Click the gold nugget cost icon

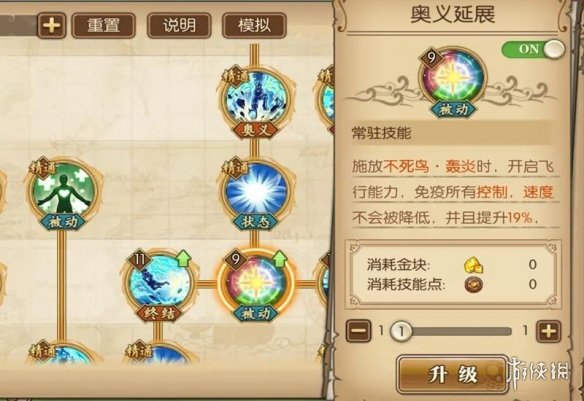pos(473,265)
